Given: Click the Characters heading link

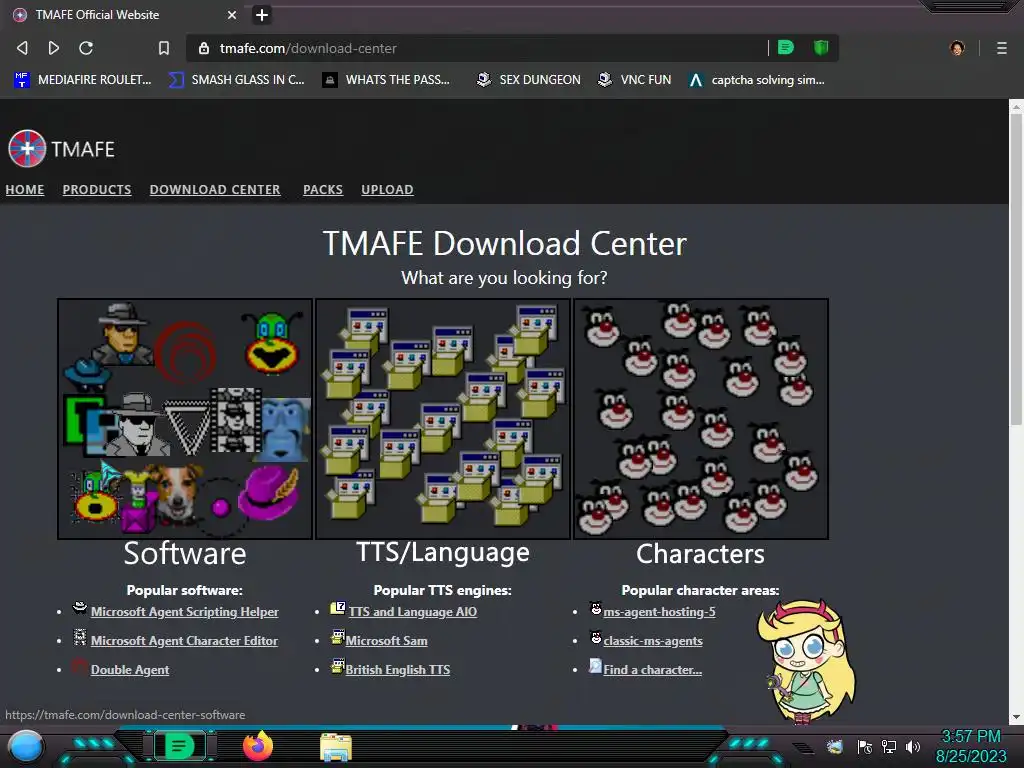Looking at the screenshot, I should pos(700,554).
